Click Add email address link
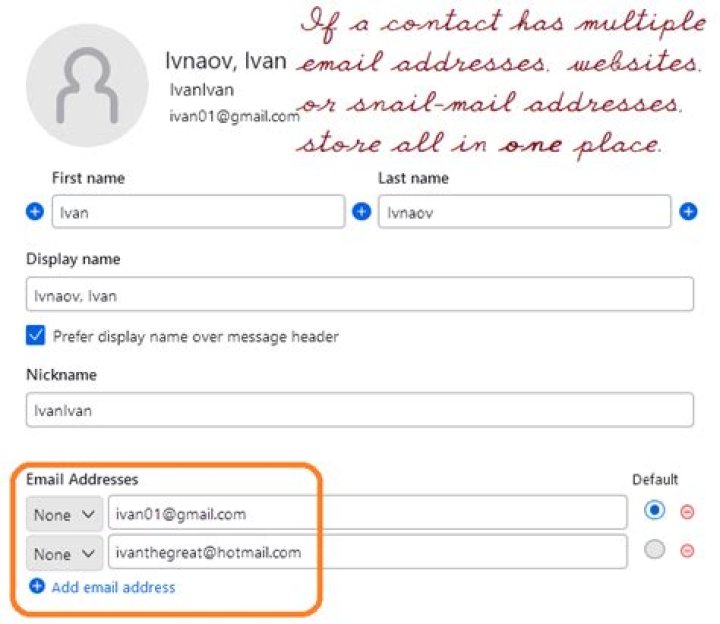This screenshot has height=624, width=720. tap(113, 587)
